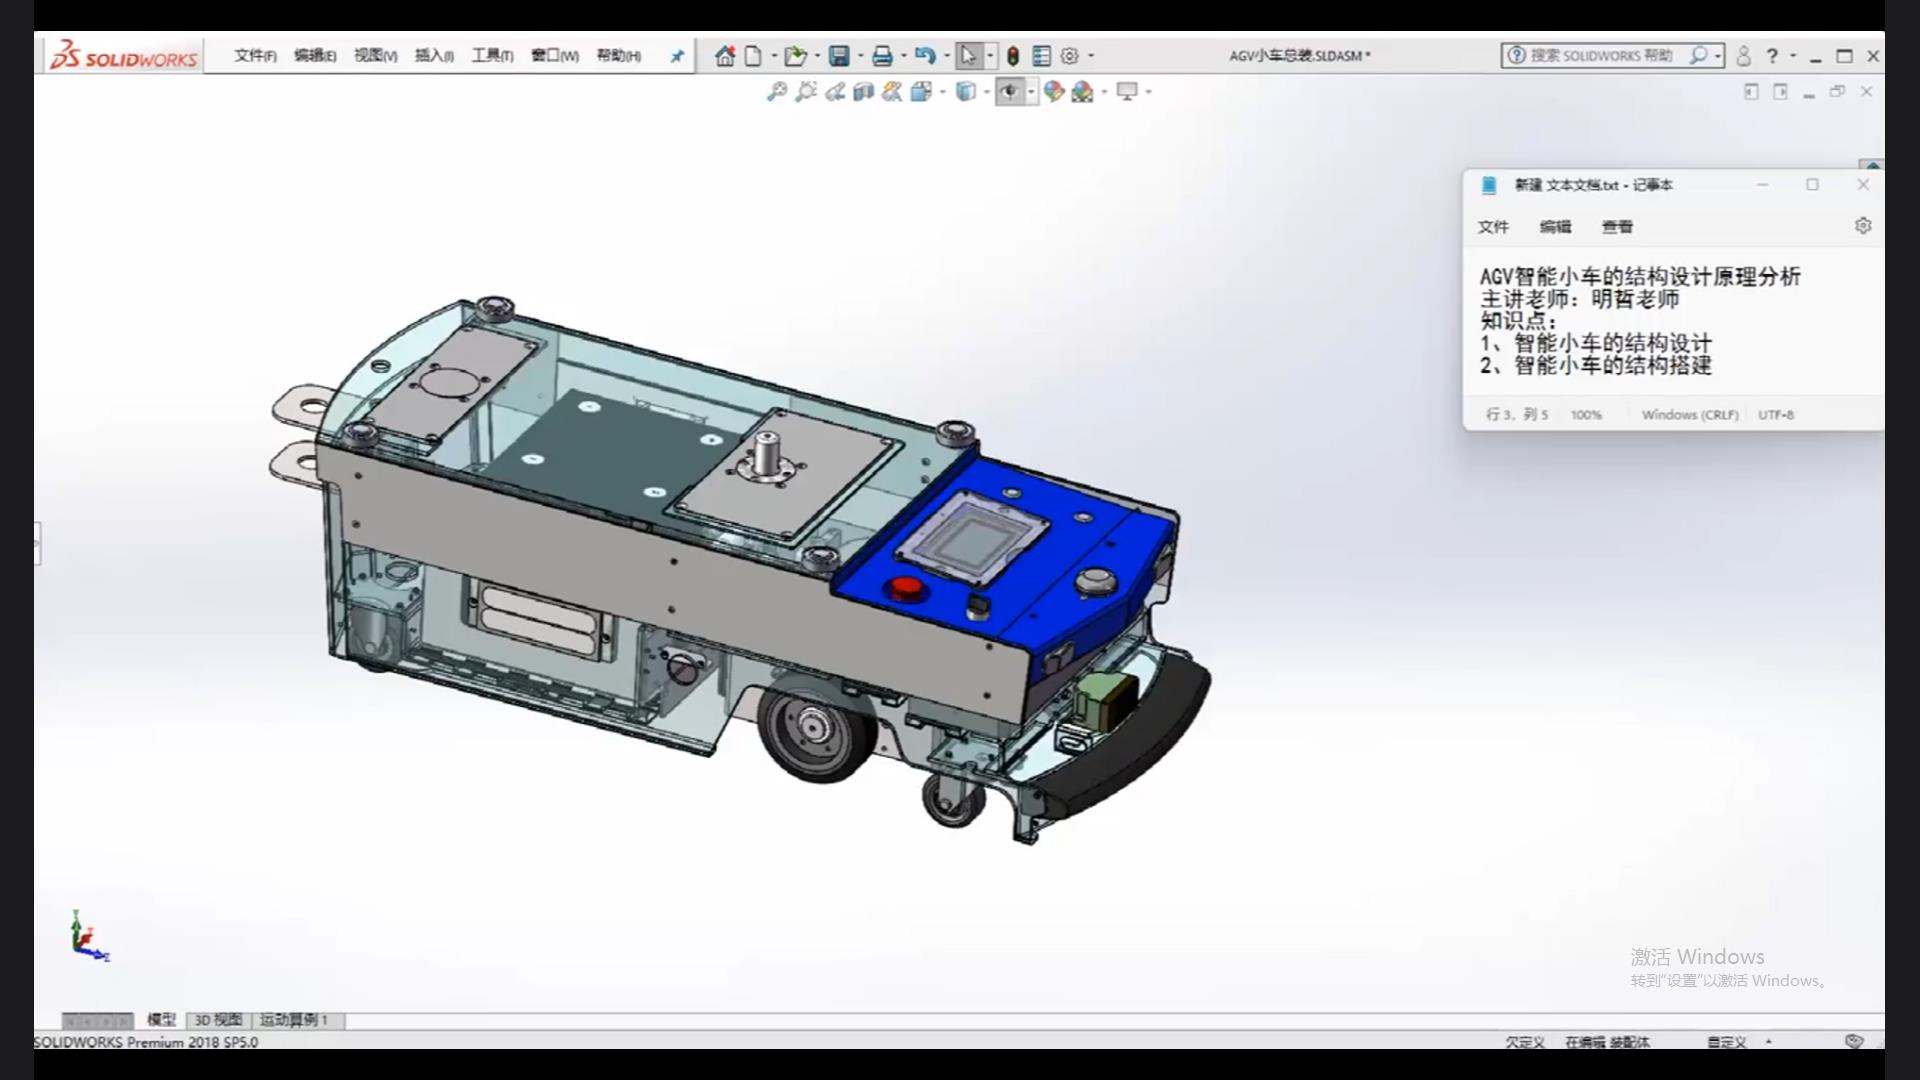Viewport: 1920px width, 1080px height.
Task: Click the Help question mark icon
Action: click(x=1772, y=56)
